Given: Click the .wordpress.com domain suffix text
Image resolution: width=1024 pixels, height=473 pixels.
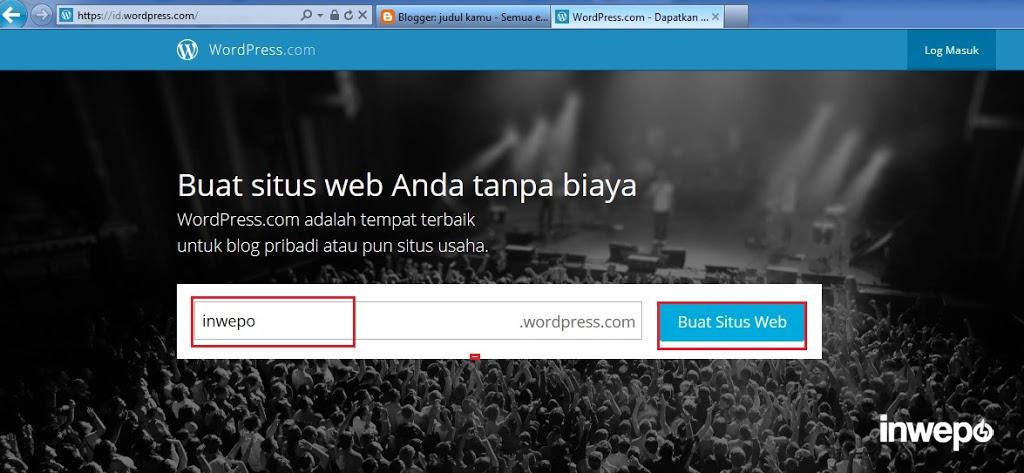Looking at the screenshot, I should pyautogui.click(x=577, y=322).
